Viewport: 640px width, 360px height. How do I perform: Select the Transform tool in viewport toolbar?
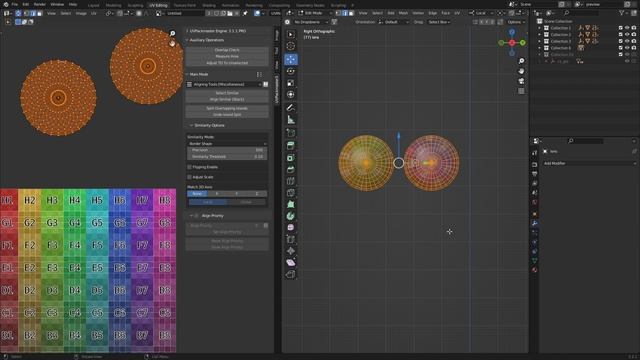[x=291, y=95]
